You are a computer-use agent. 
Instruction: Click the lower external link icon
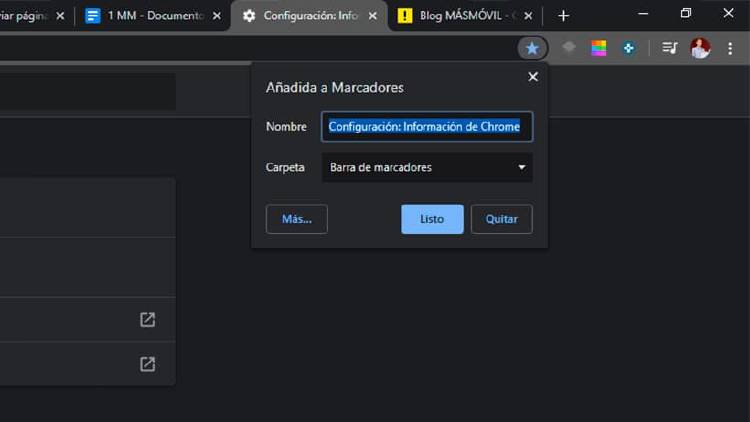(147, 364)
